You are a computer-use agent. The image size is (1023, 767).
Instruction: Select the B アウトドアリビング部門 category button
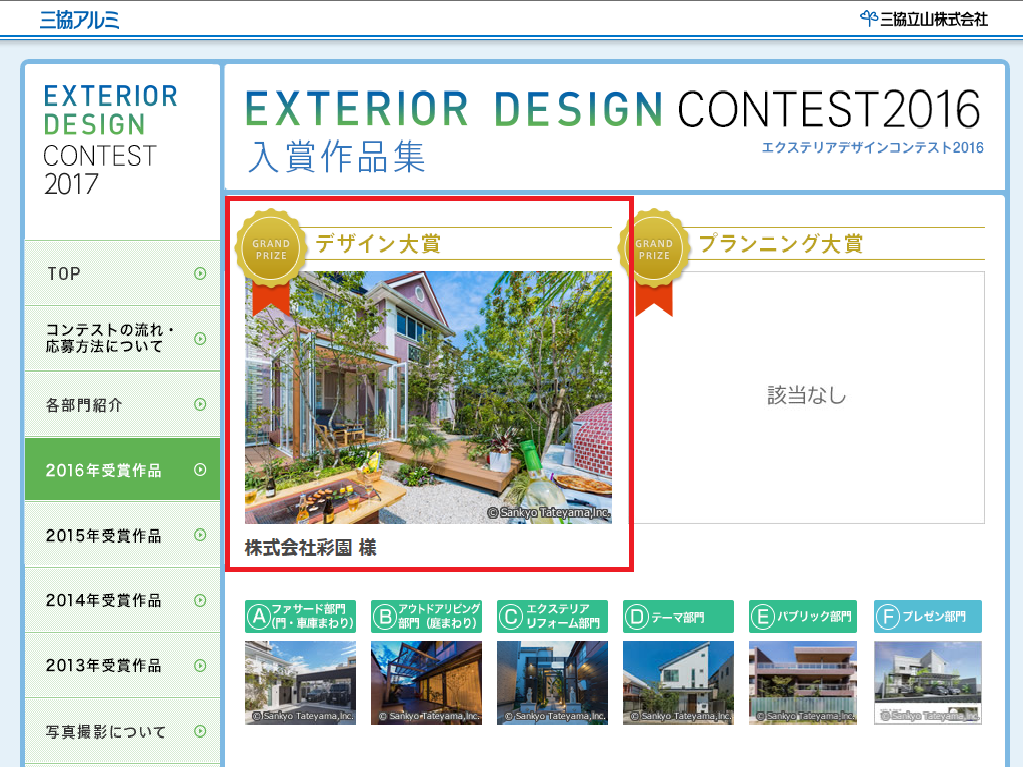pos(426,617)
